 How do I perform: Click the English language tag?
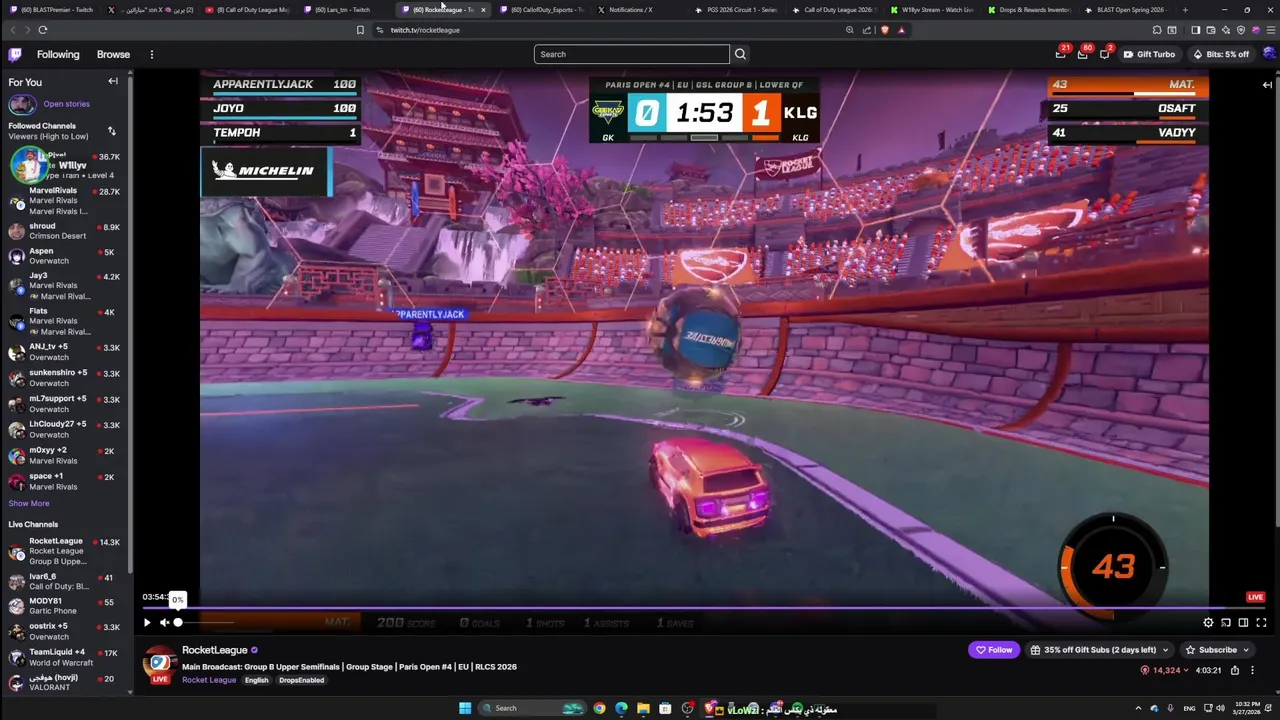[257, 680]
